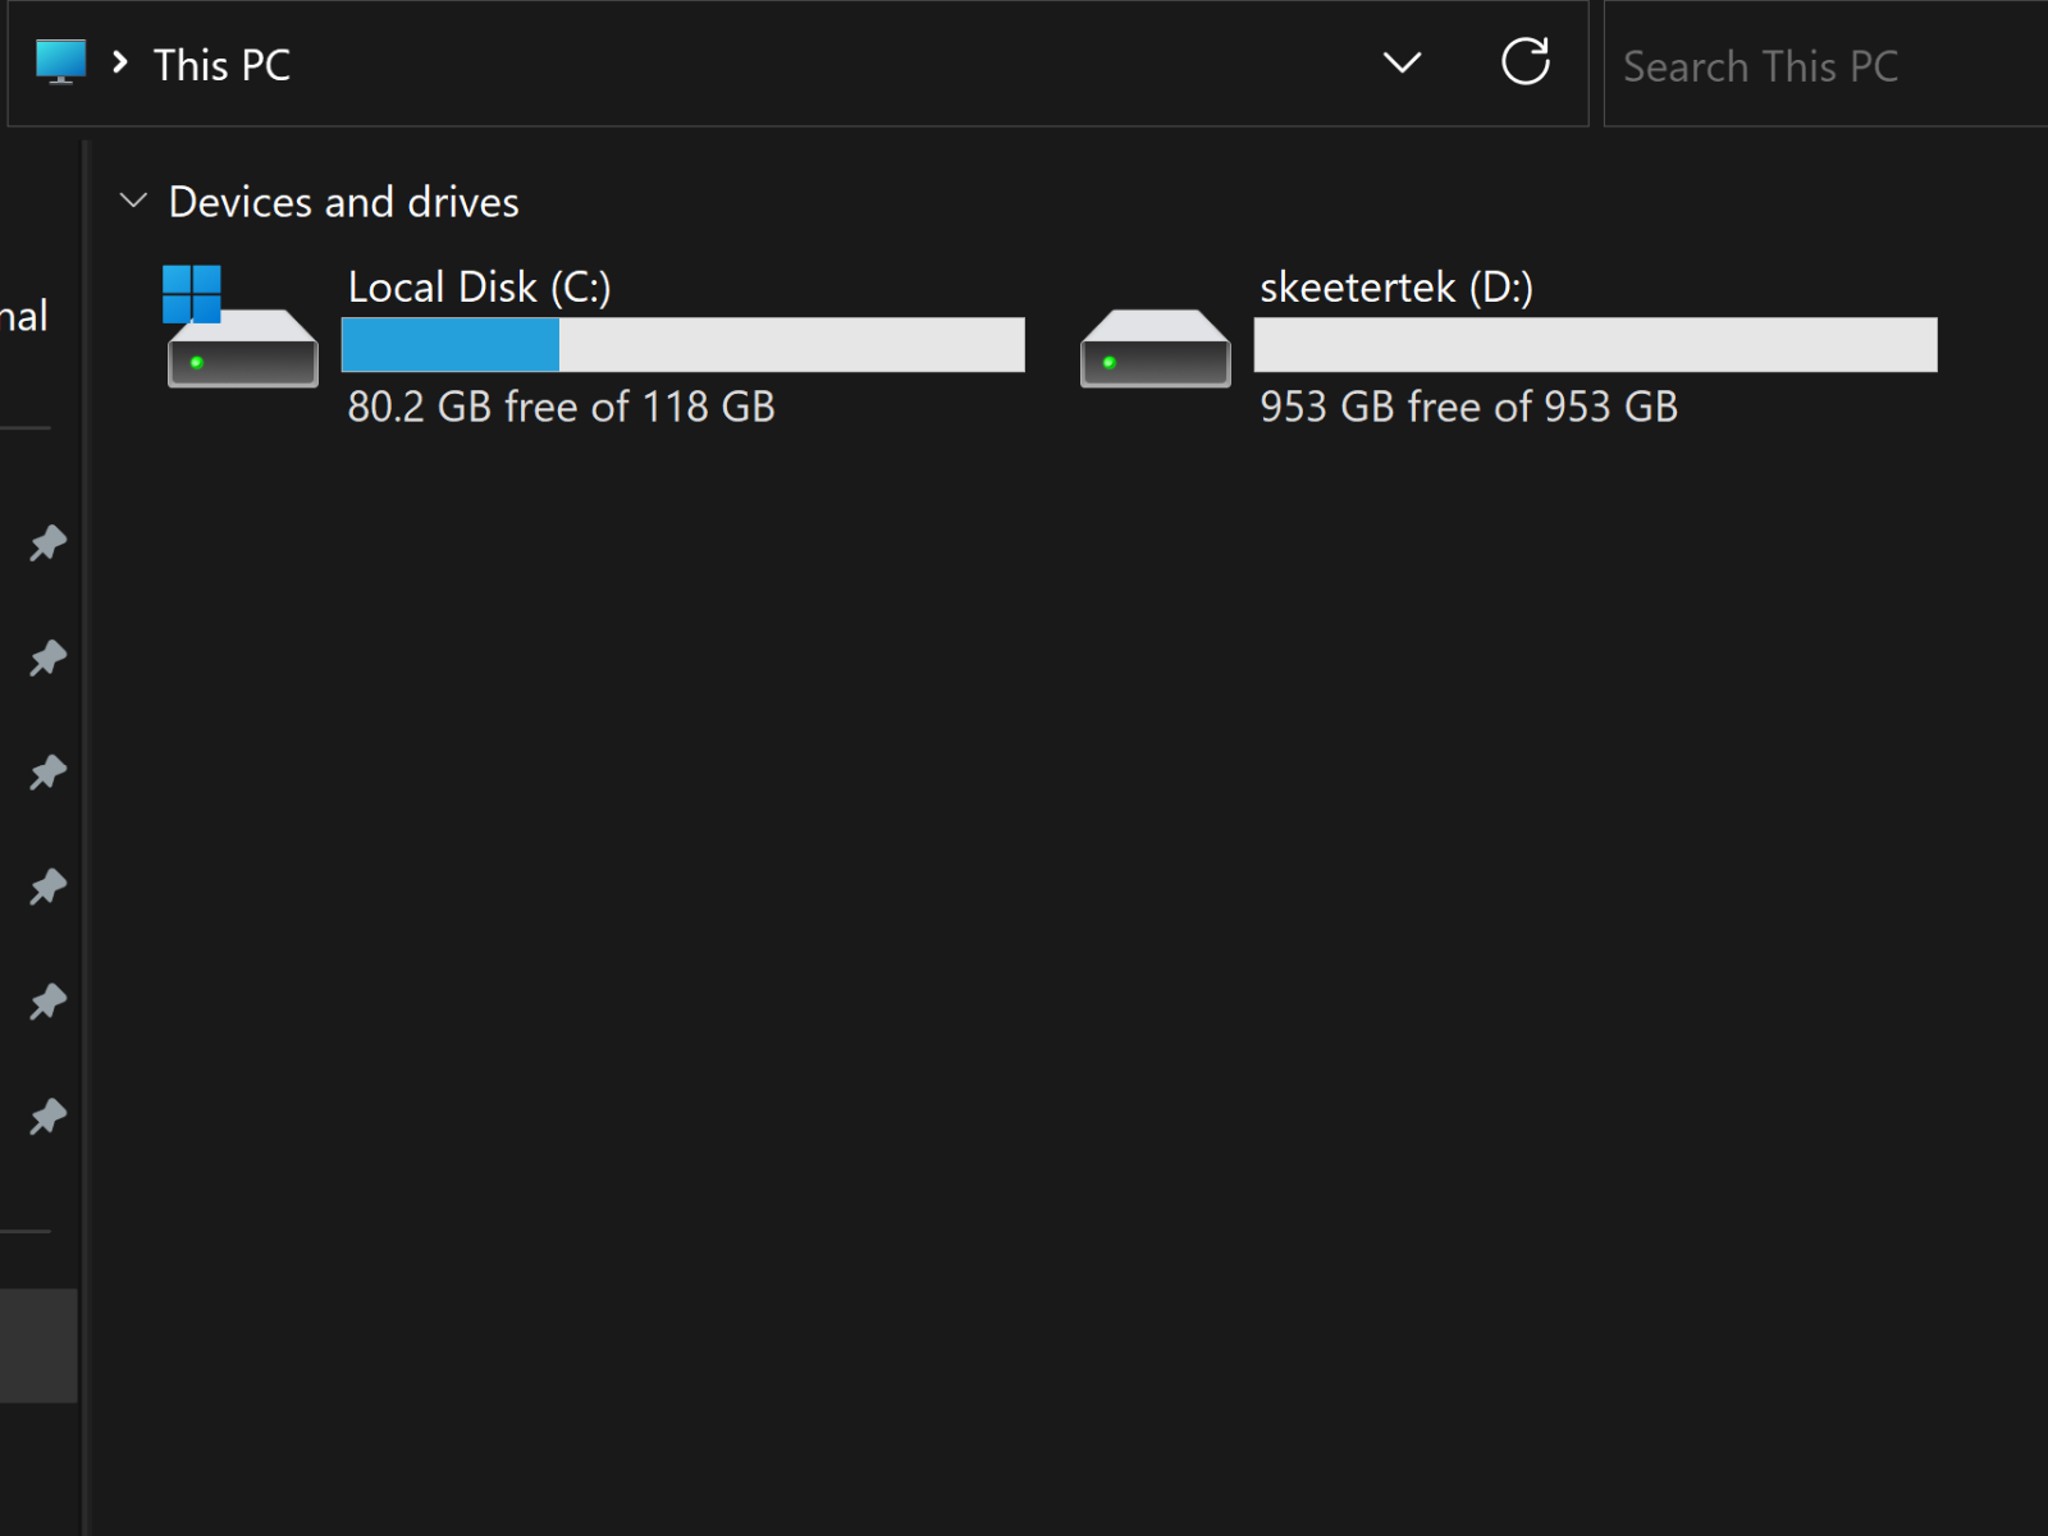The image size is (2048, 1536).
Task: Click the second pin icon from top
Action: (x=48, y=658)
